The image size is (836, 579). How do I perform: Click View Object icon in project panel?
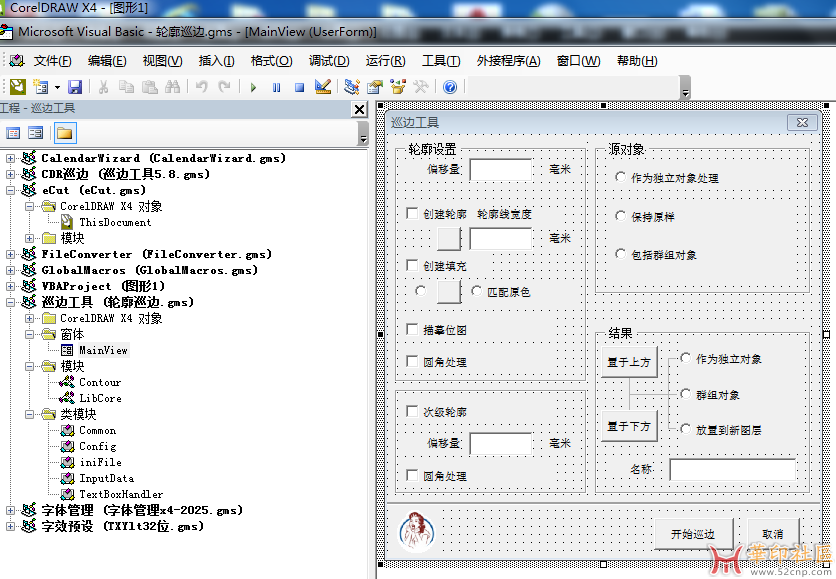coord(36,133)
